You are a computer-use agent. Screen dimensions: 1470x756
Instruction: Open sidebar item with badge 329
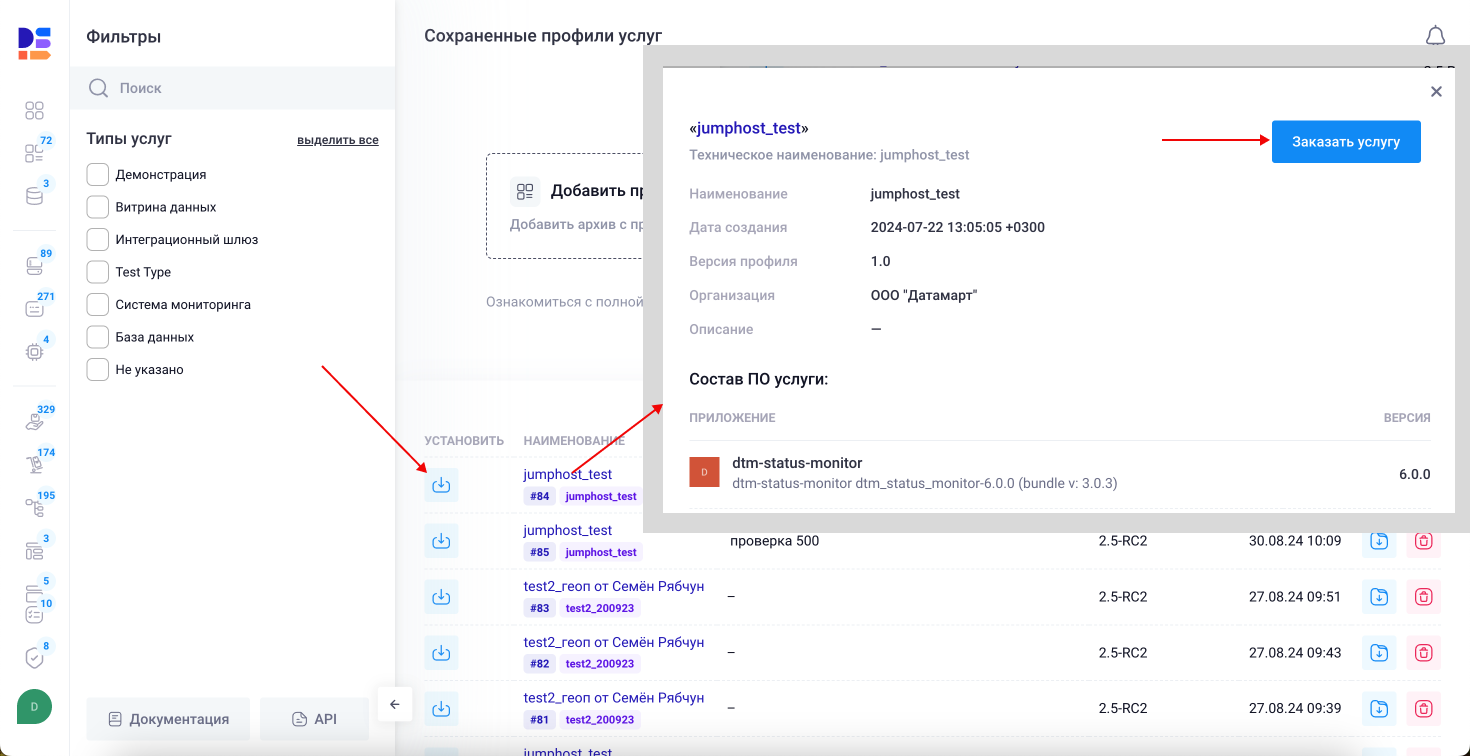click(34, 421)
